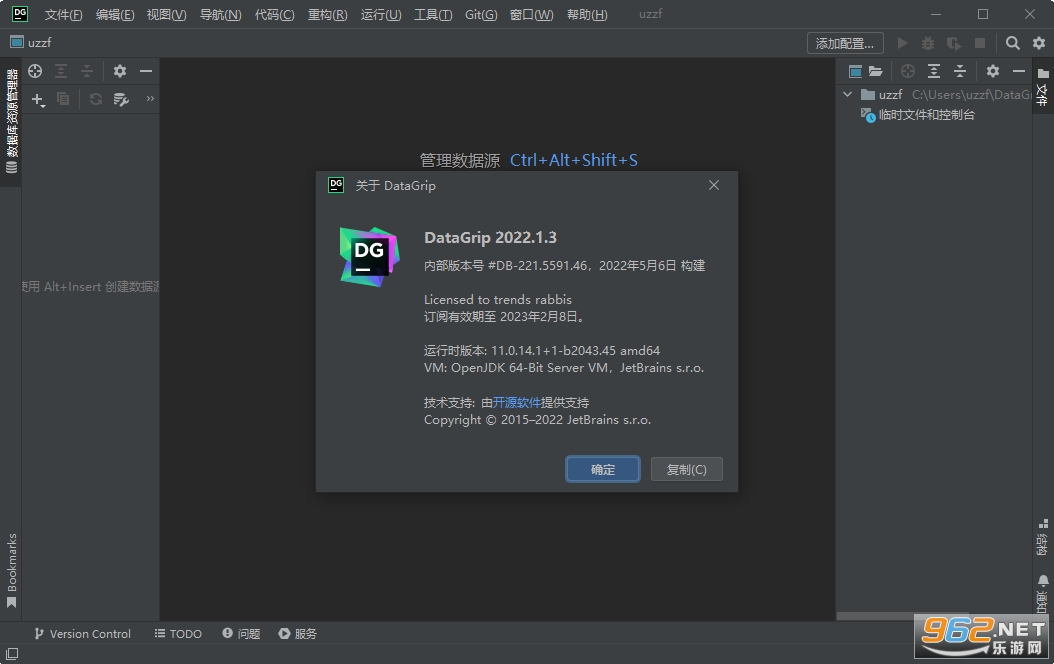1054x664 pixels.
Task: Open the 工具(T) menu
Action: (x=433, y=14)
